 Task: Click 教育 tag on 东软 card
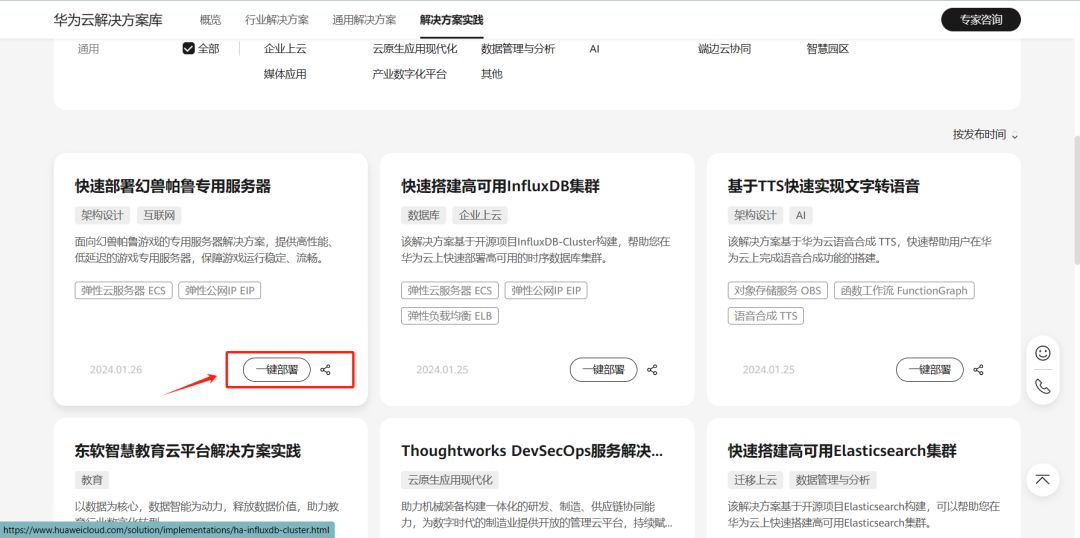[x=92, y=480]
